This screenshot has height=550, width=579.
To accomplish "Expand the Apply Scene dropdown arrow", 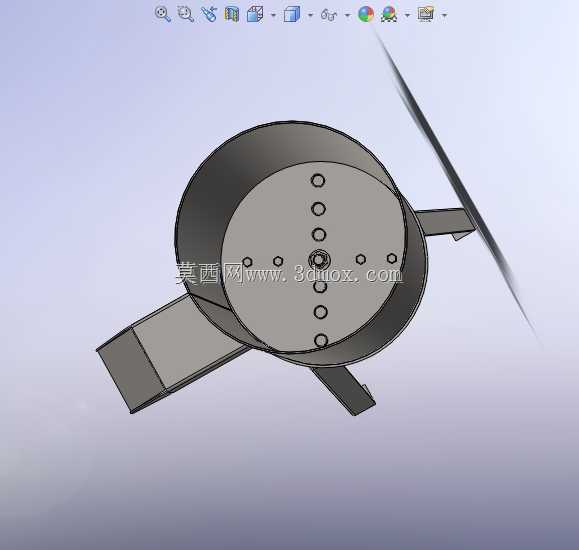I will click(x=407, y=15).
